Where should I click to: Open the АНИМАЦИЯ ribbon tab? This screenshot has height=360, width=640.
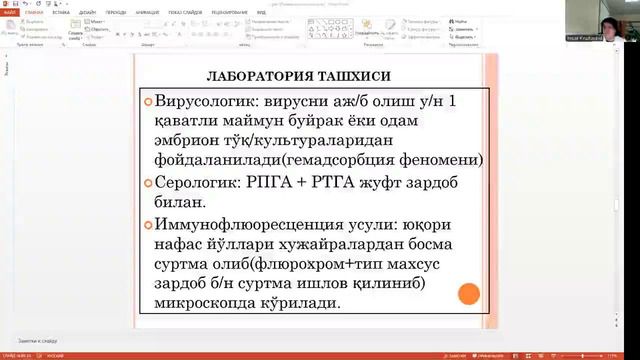[147, 13]
